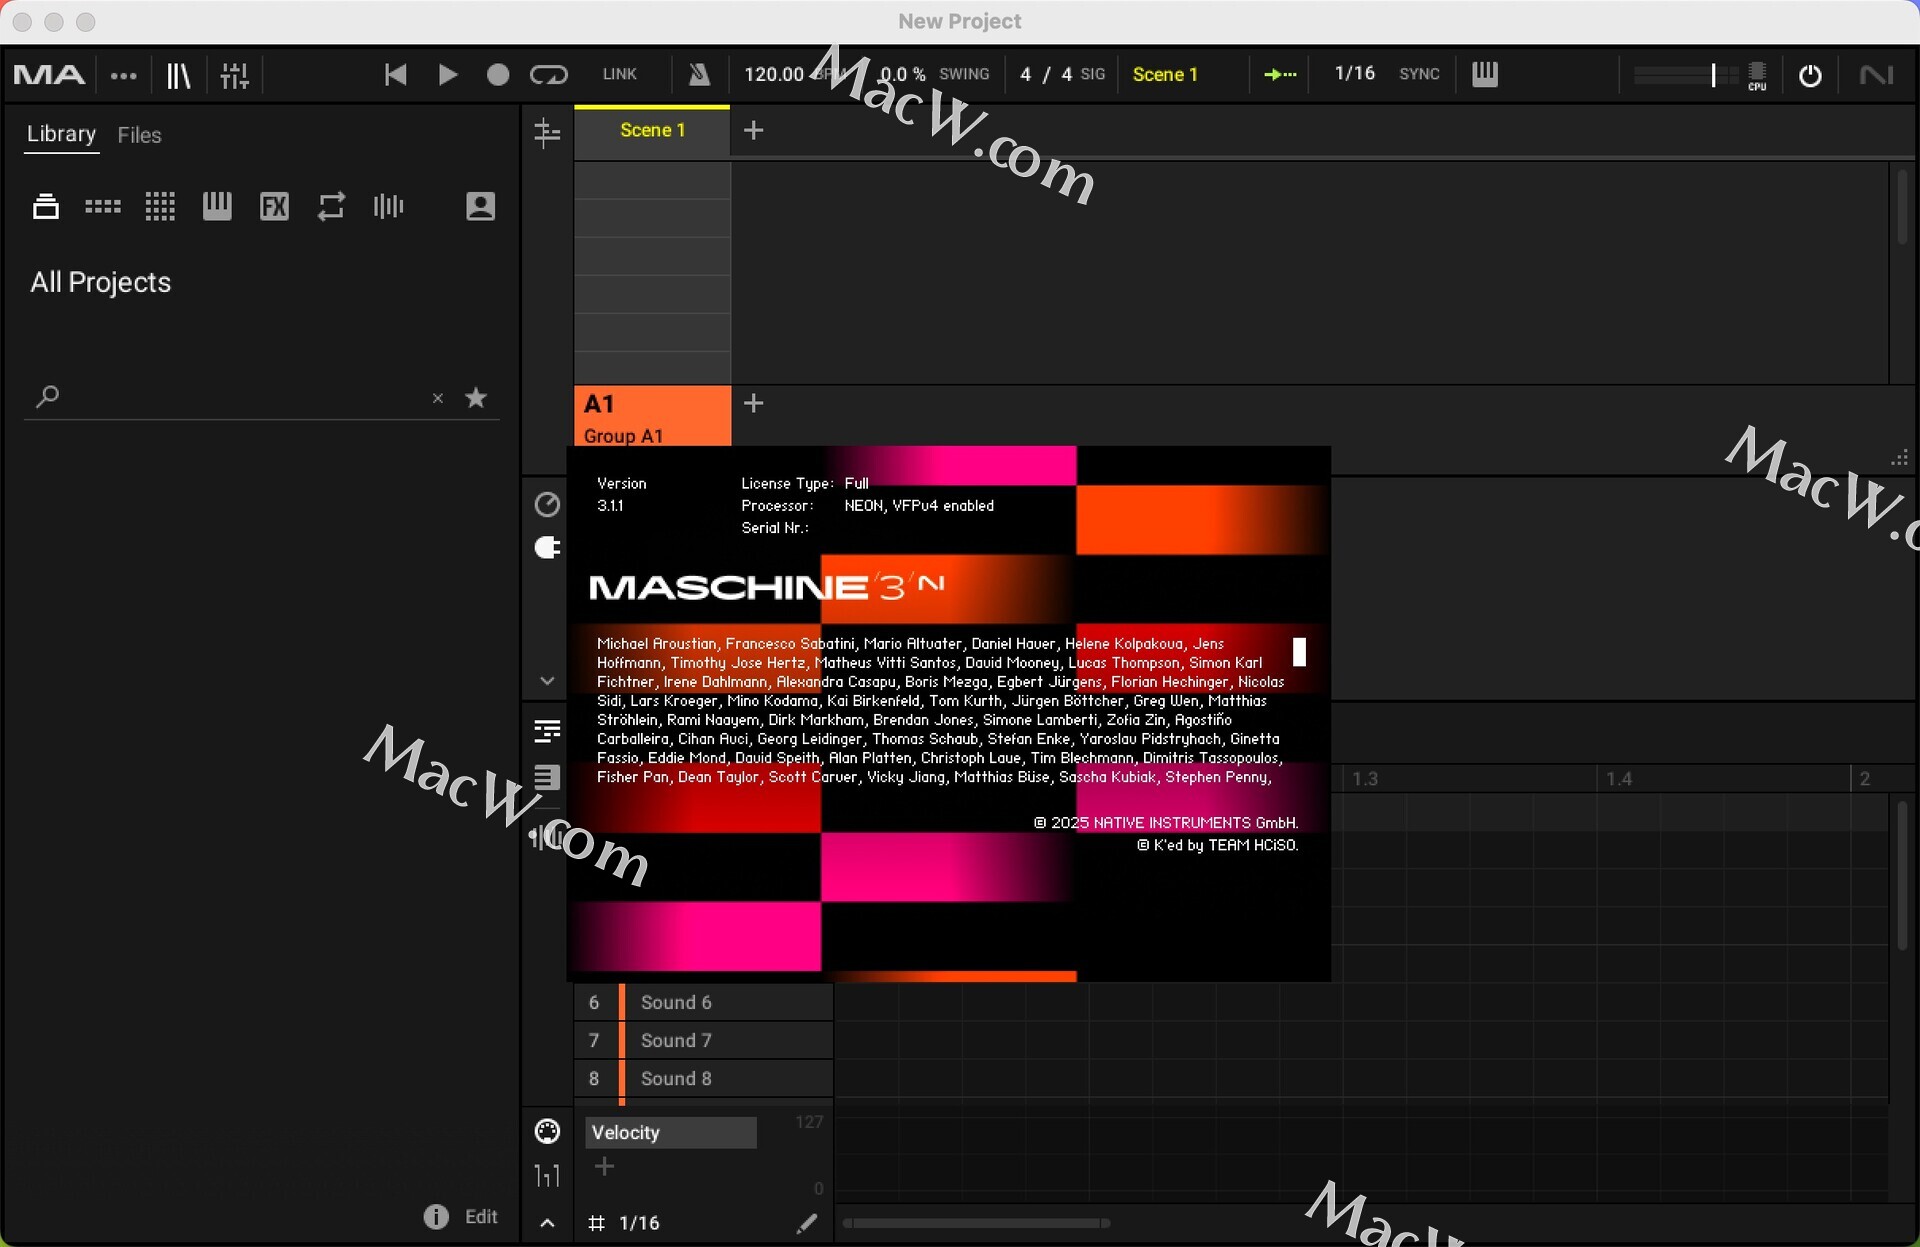The width and height of the screenshot is (1920, 1247).
Task: Select the Groups browser type icon
Action: coord(103,206)
